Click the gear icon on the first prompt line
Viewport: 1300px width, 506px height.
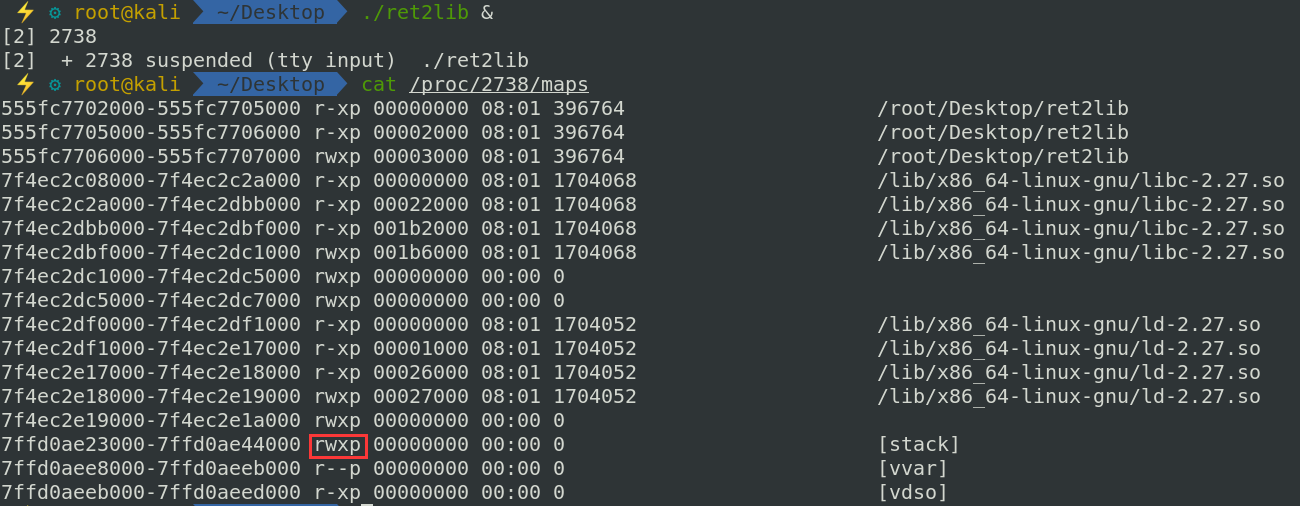point(54,13)
